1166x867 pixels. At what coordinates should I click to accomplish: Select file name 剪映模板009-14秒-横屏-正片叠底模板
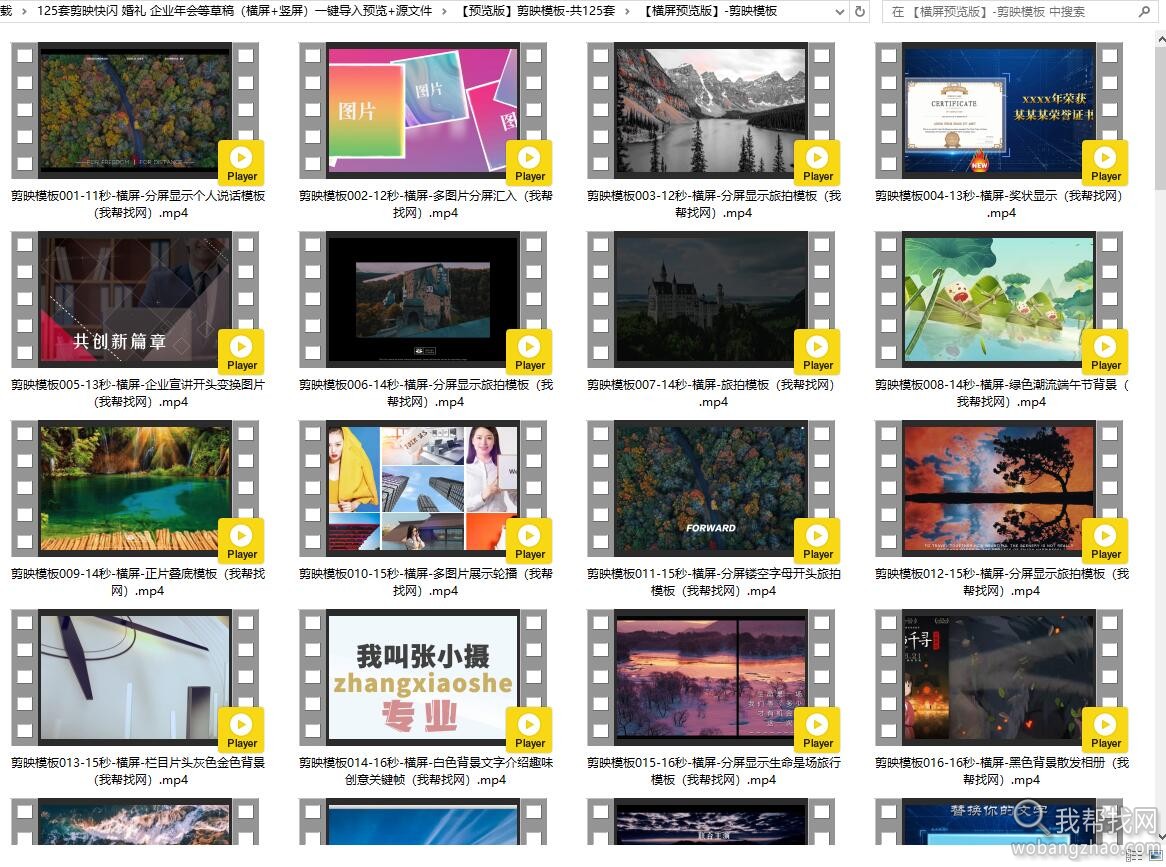tap(138, 582)
